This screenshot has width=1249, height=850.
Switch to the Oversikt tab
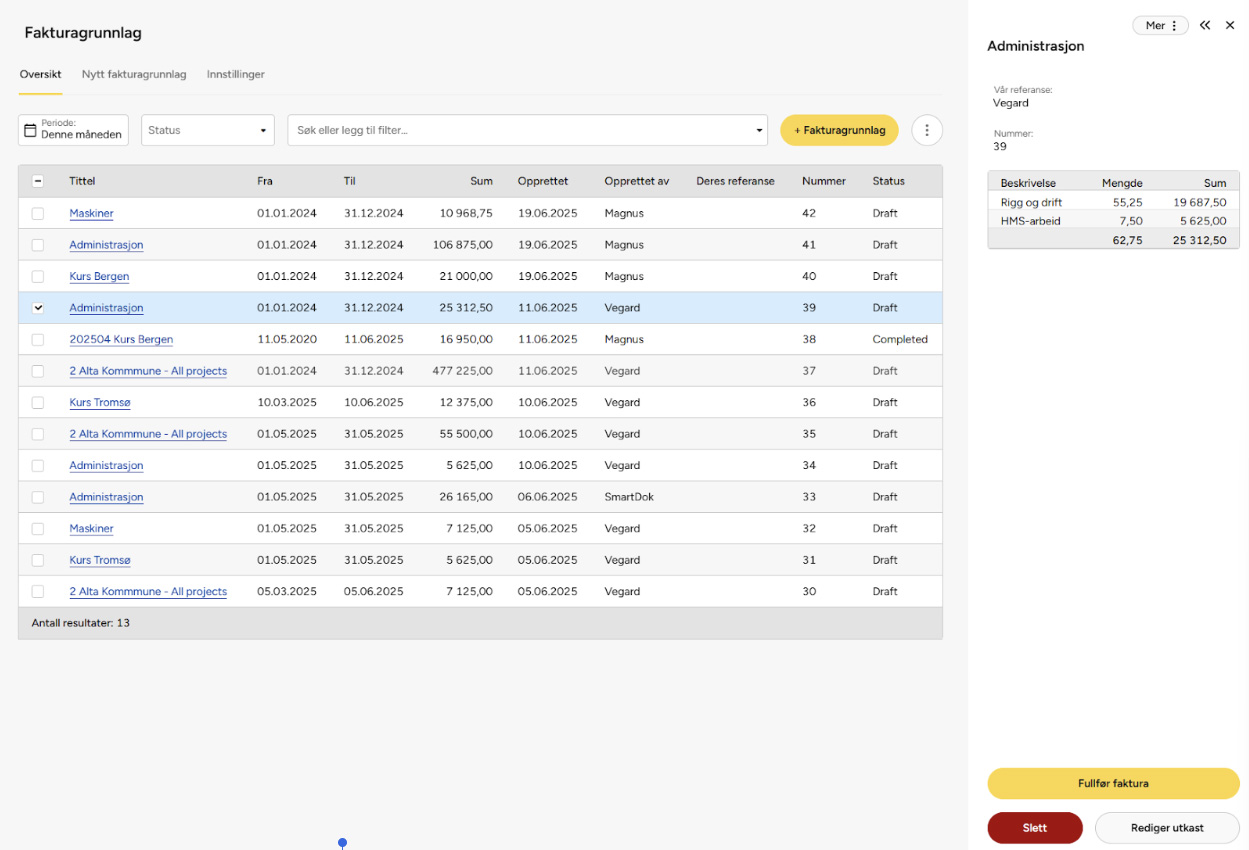(41, 74)
